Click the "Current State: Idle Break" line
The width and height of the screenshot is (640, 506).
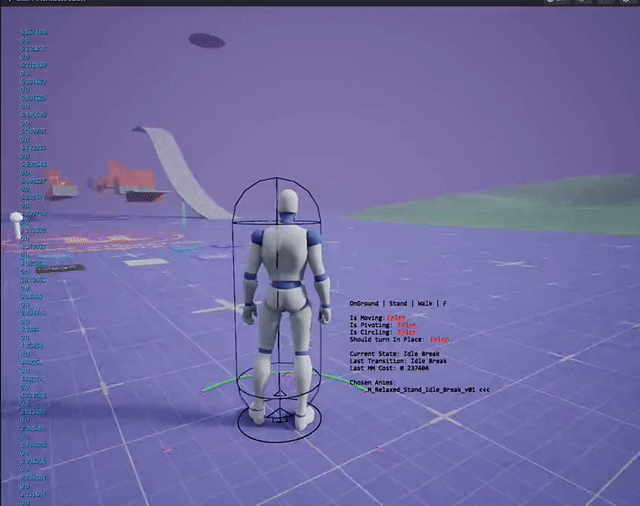tap(395, 354)
